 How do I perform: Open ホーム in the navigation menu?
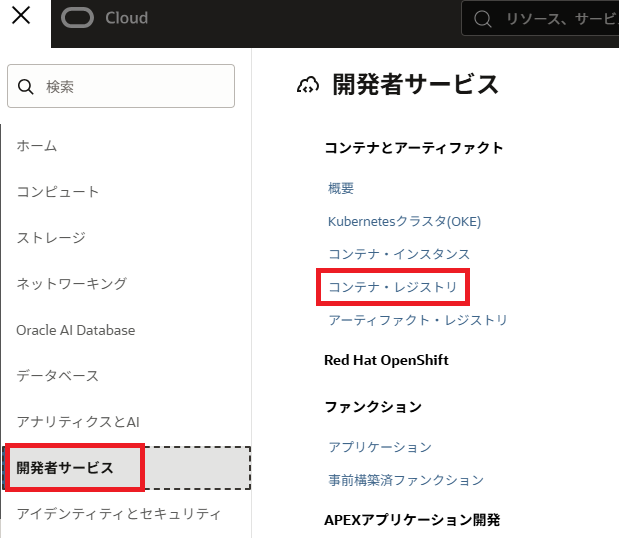pos(37,146)
